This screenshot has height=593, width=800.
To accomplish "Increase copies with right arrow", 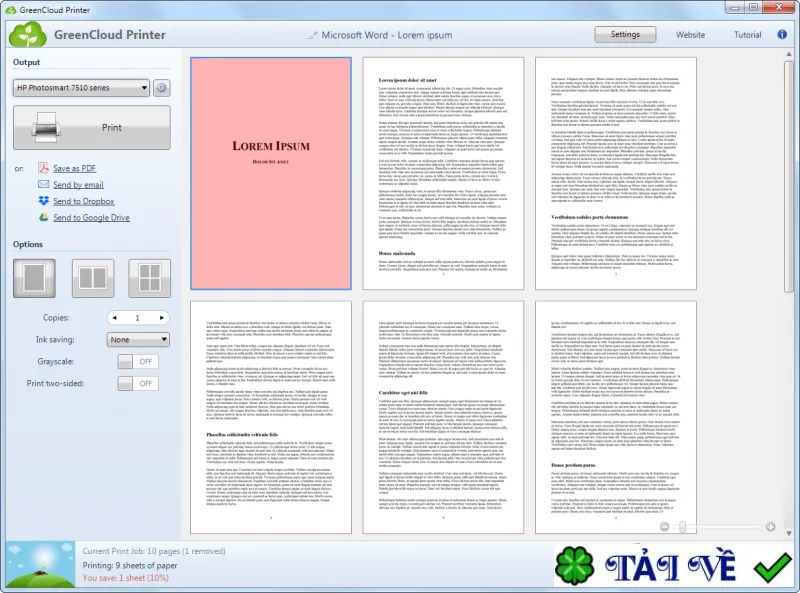I will coord(162,318).
